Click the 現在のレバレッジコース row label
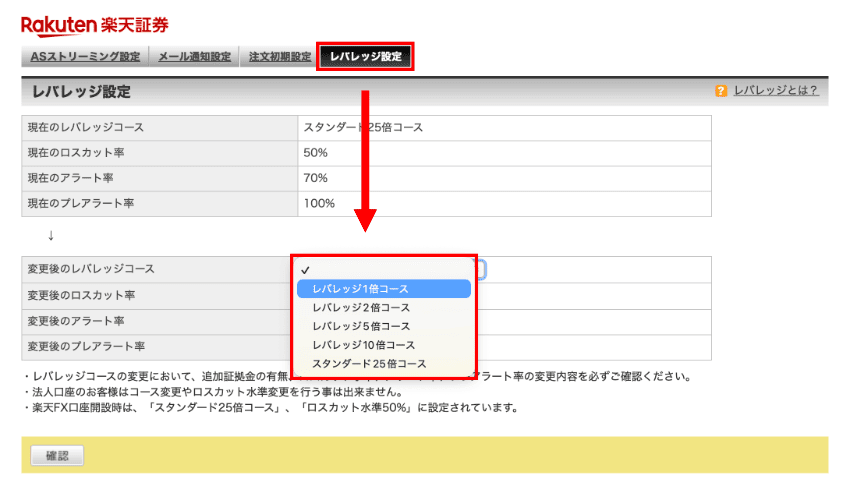The image size is (850, 479). [86, 127]
